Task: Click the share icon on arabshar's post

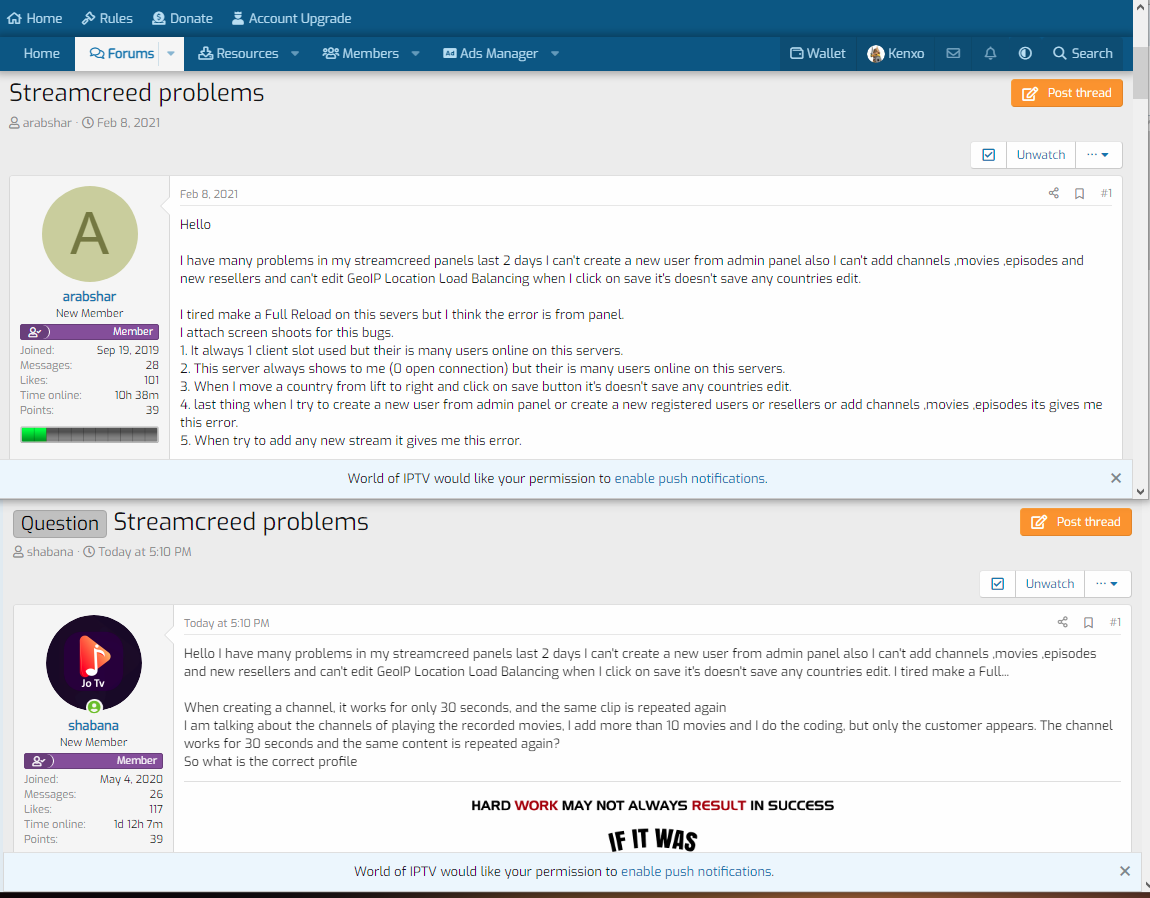Action: pos(1054,193)
